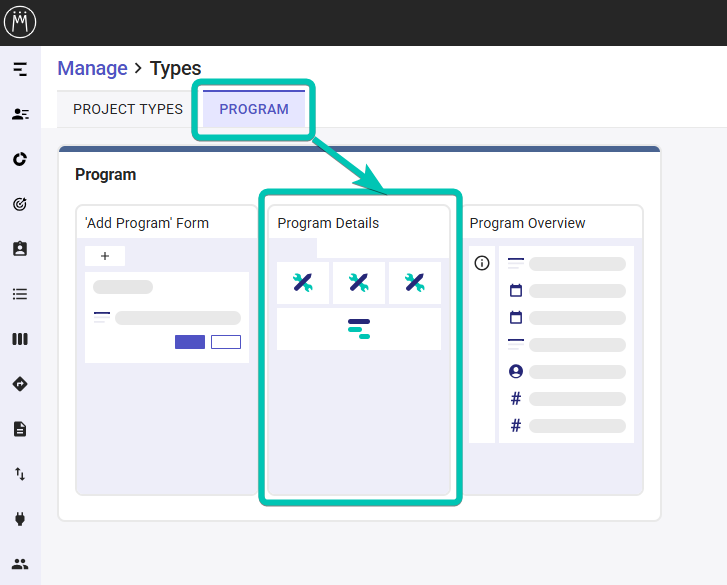Click the plus icon in Add Program form
The height and width of the screenshot is (585, 727).
coord(105,256)
